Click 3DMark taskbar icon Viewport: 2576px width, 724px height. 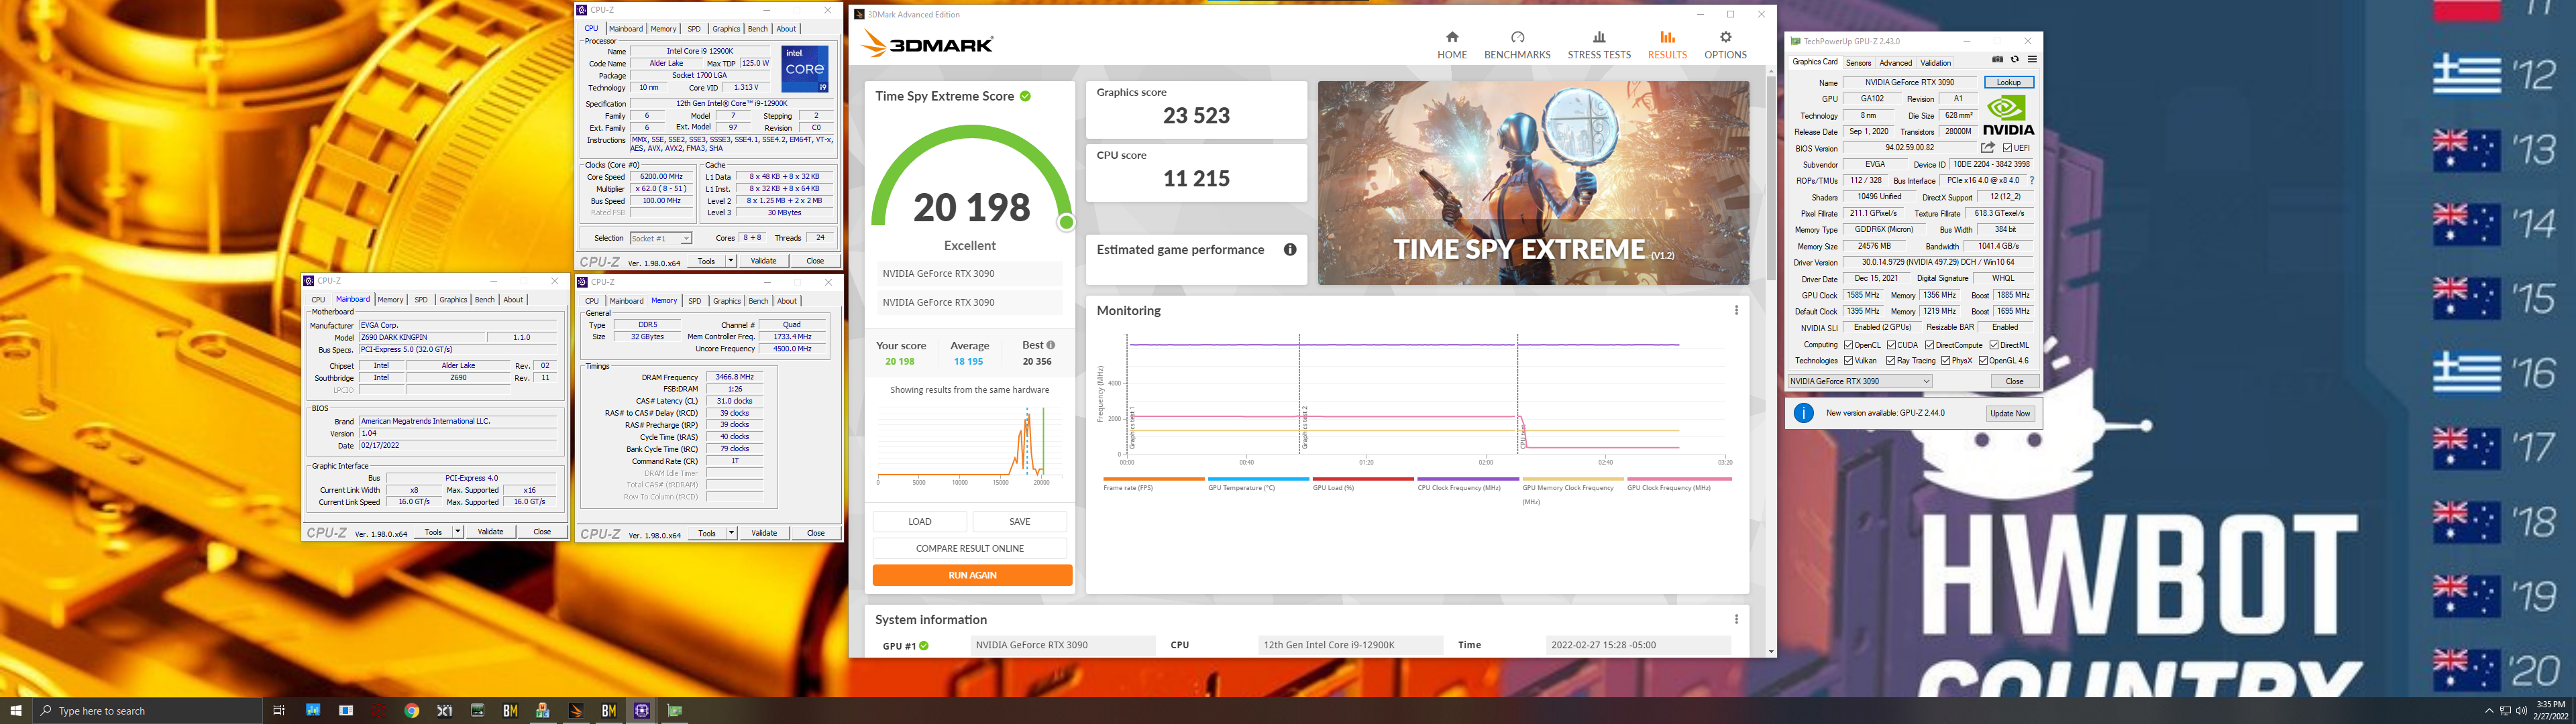[x=576, y=711]
